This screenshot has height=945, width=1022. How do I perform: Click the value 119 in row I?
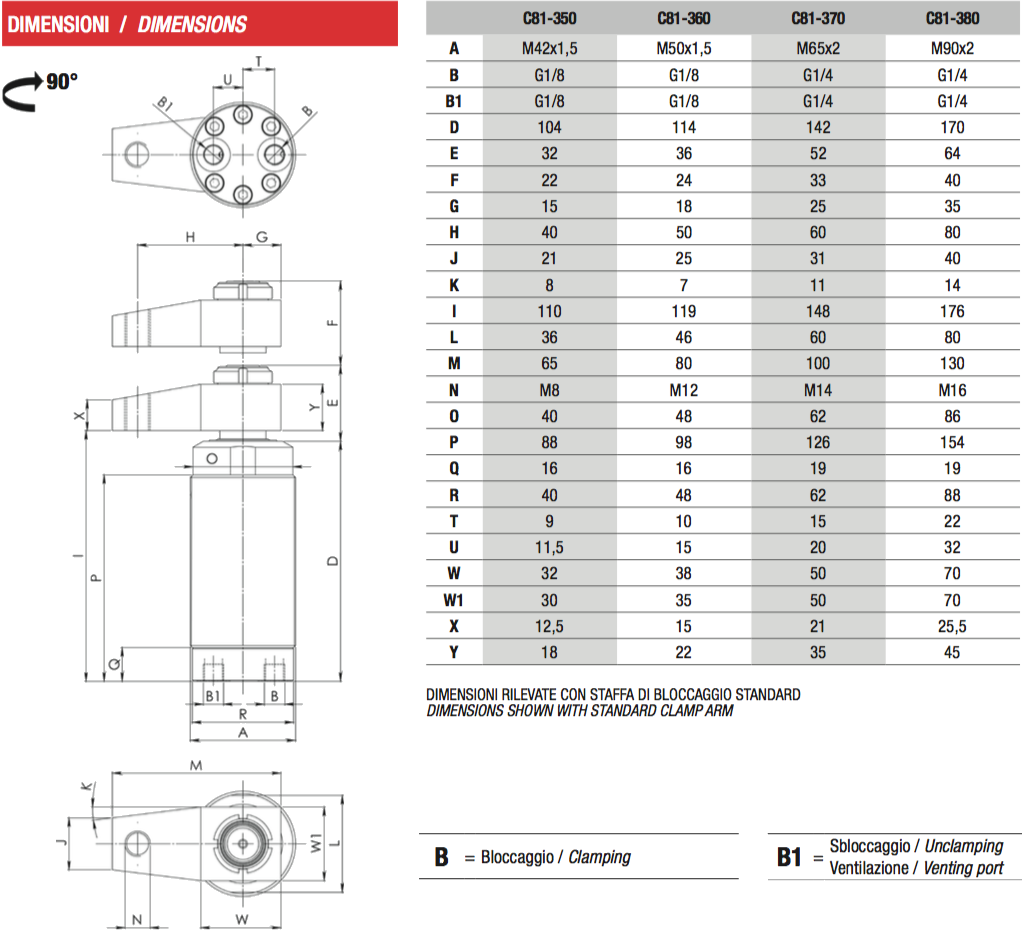pos(684,311)
